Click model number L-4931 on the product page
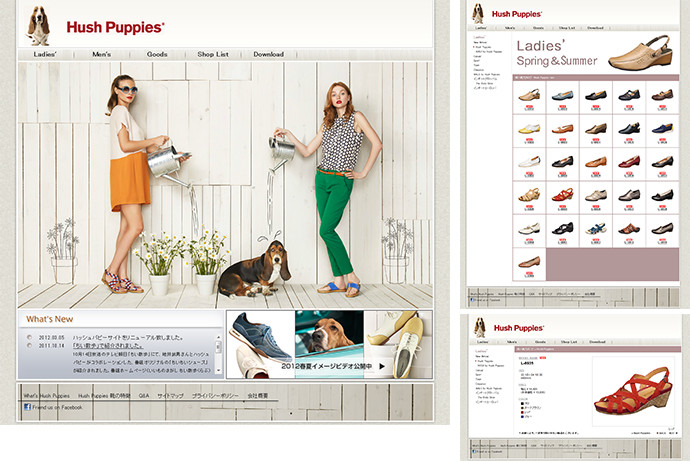Viewport: 690px width, 461px height. [x=527, y=363]
